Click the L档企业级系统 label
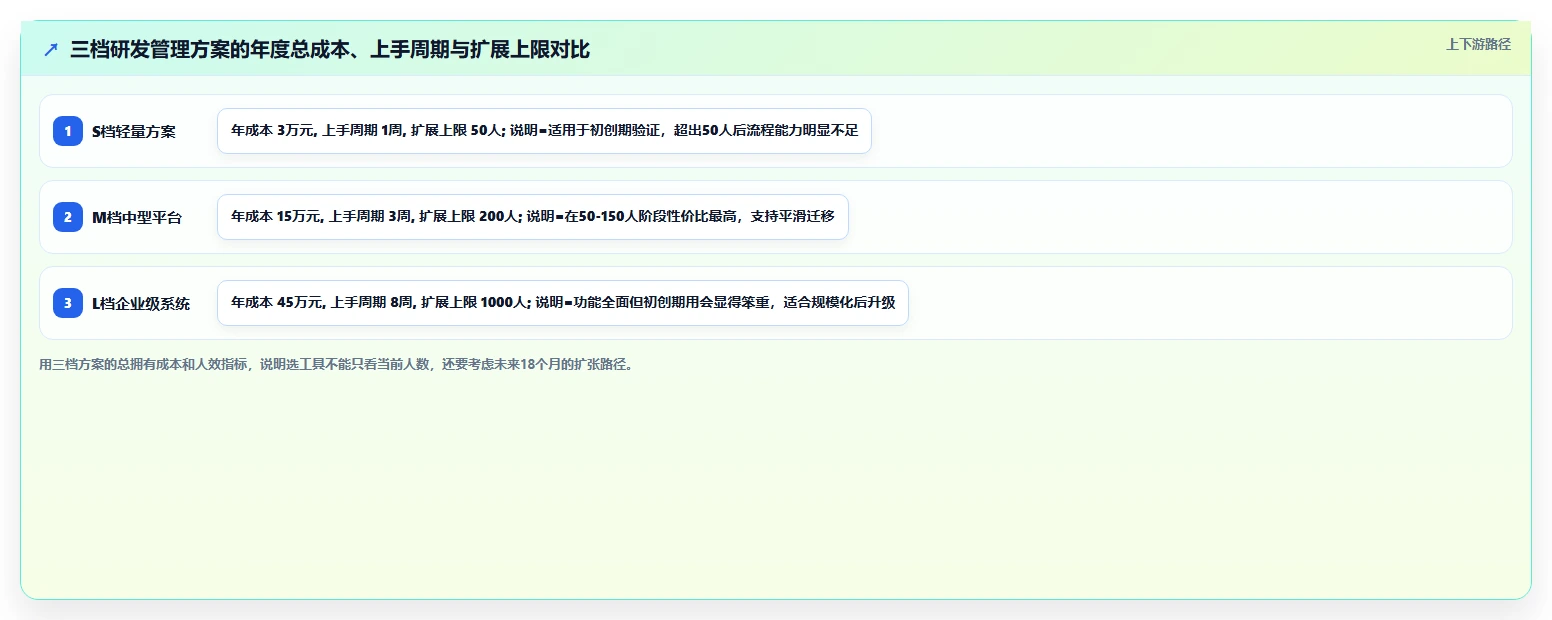This screenshot has width=1552, height=620. [x=141, y=303]
